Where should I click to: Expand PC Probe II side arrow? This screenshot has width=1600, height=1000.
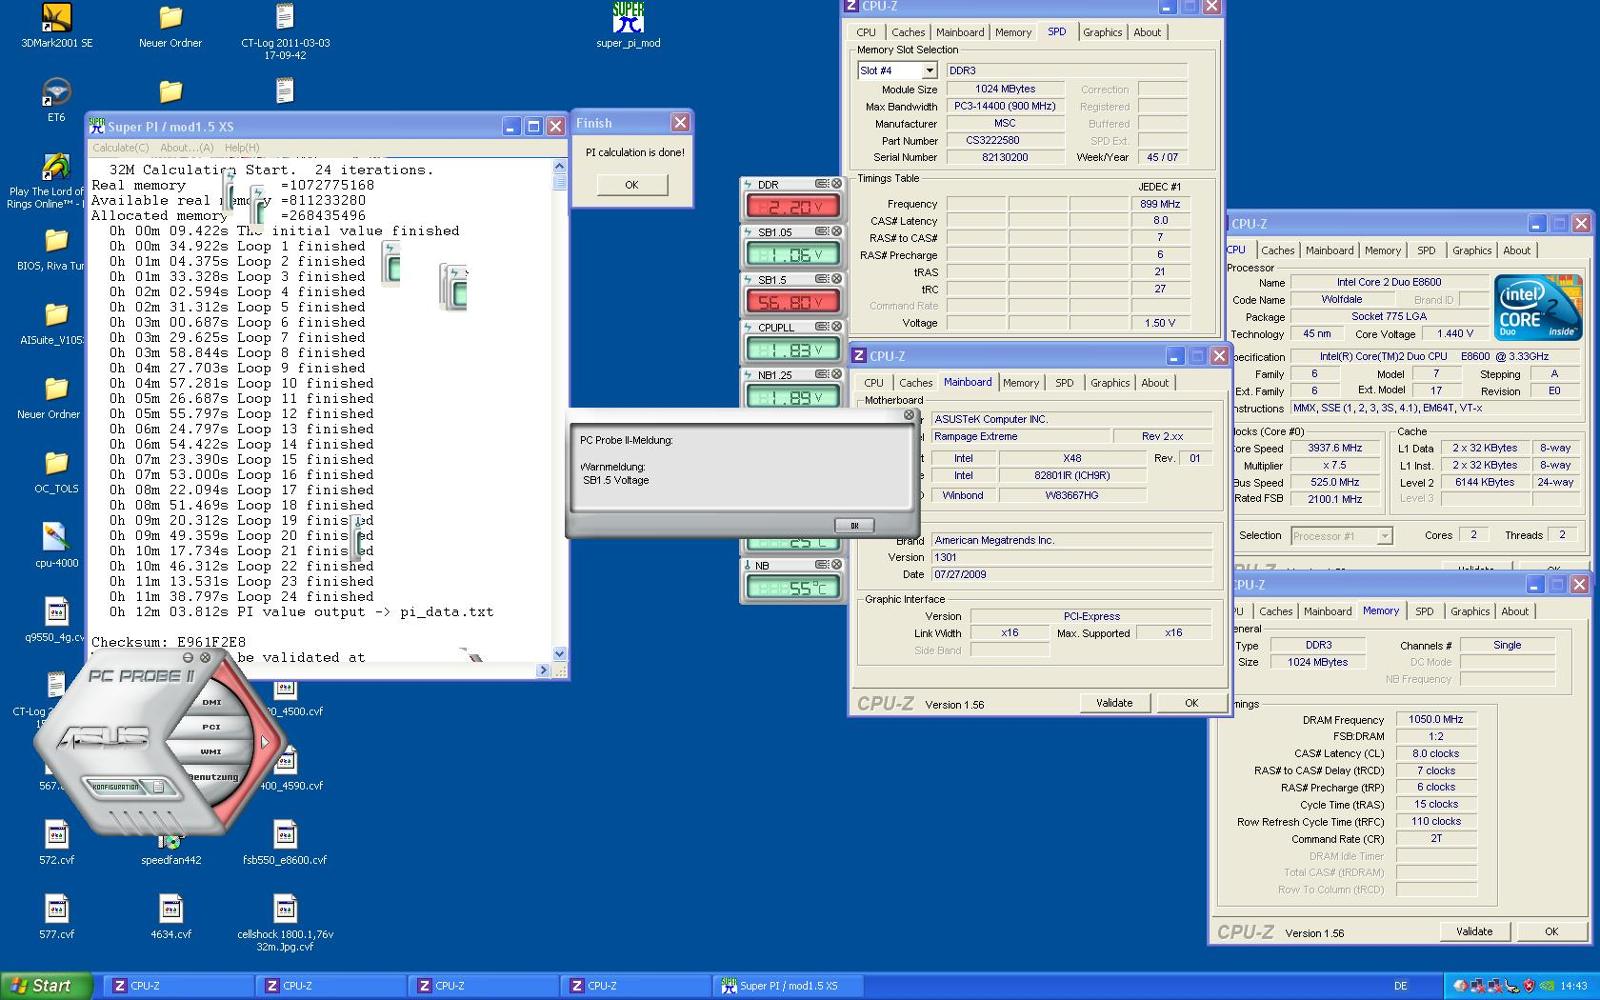(265, 742)
